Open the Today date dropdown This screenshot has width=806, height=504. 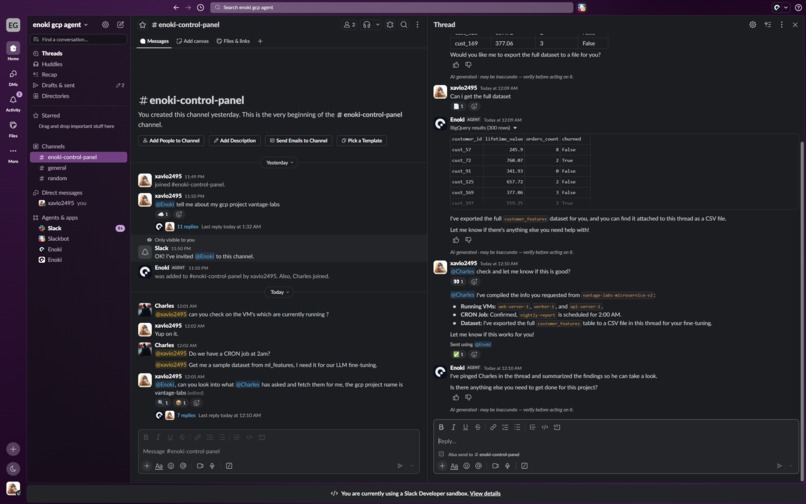pyautogui.click(x=280, y=292)
